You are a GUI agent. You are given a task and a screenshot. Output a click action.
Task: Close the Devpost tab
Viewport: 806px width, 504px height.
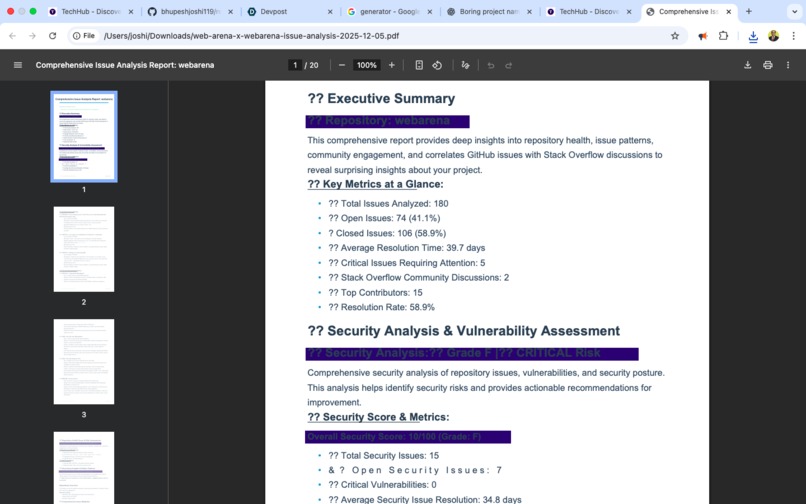330,11
